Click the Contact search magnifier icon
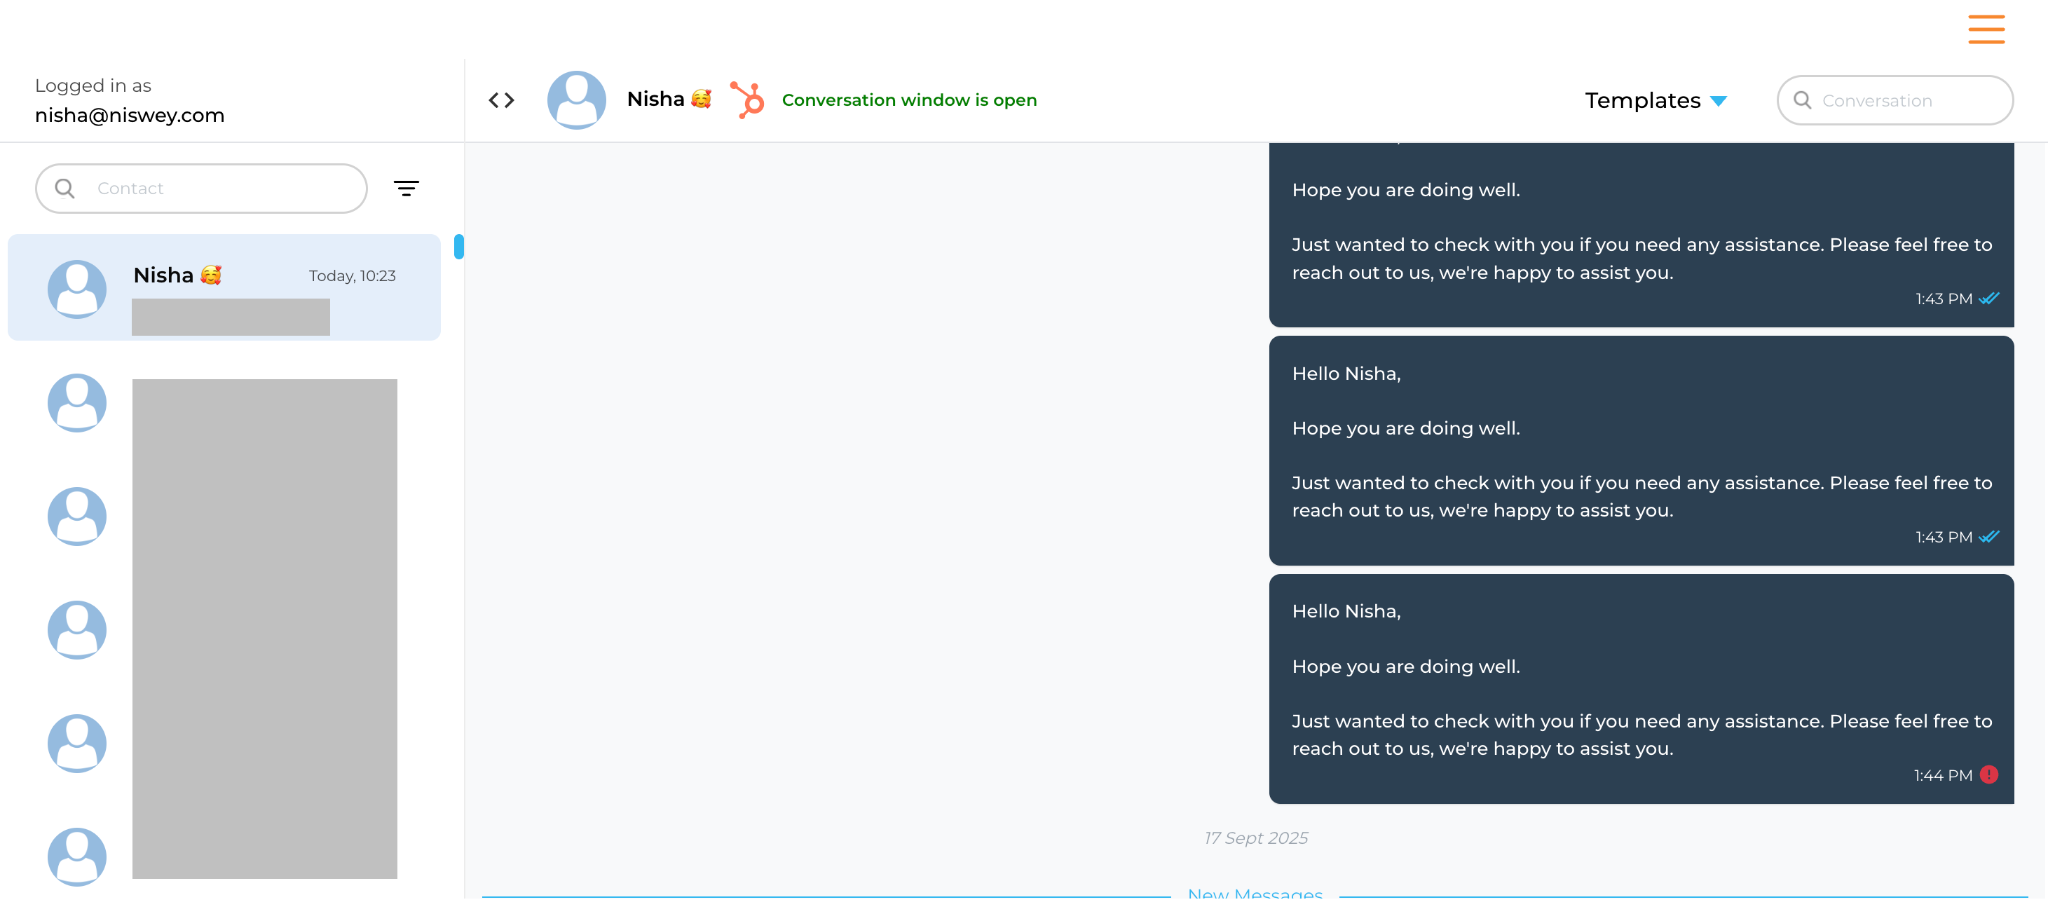Screen dimensions: 2048x899 [65, 188]
